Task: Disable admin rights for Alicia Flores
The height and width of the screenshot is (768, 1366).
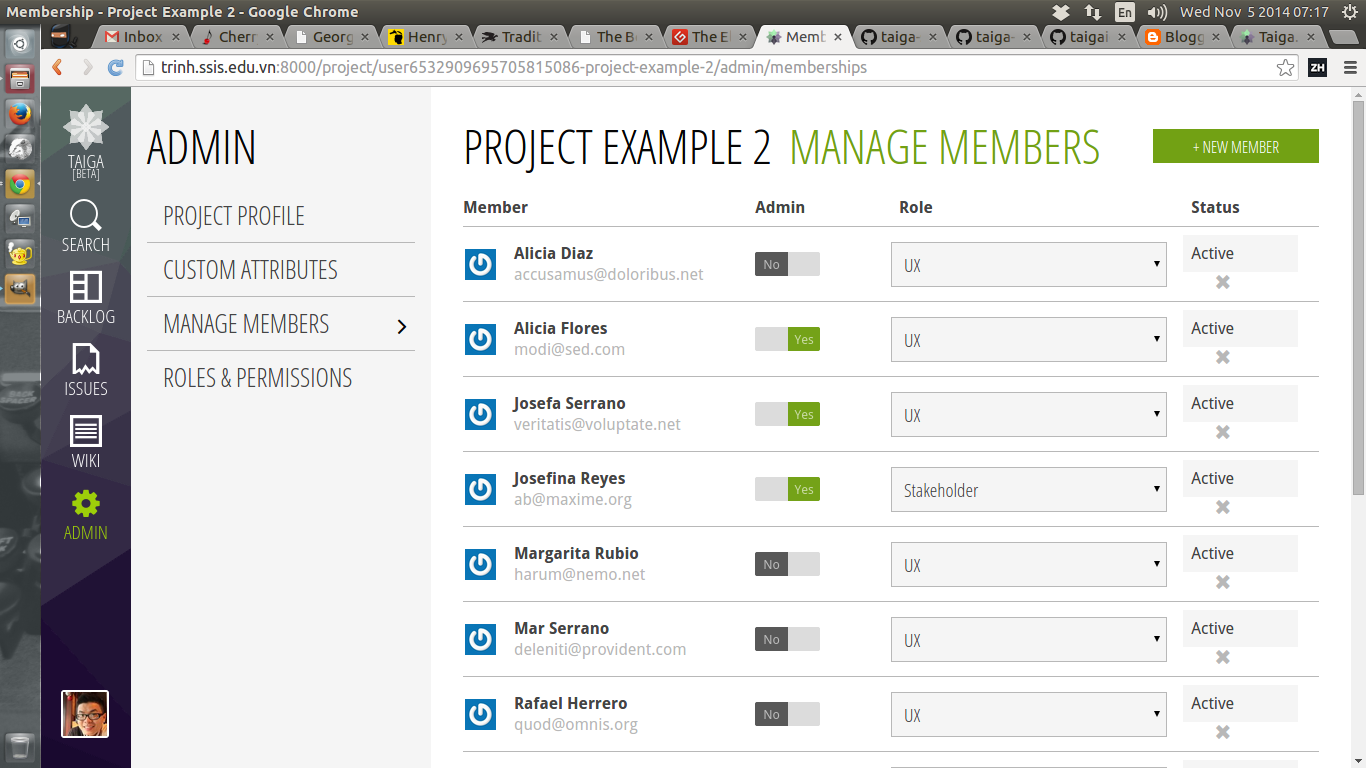Action: click(x=787, y=339)
